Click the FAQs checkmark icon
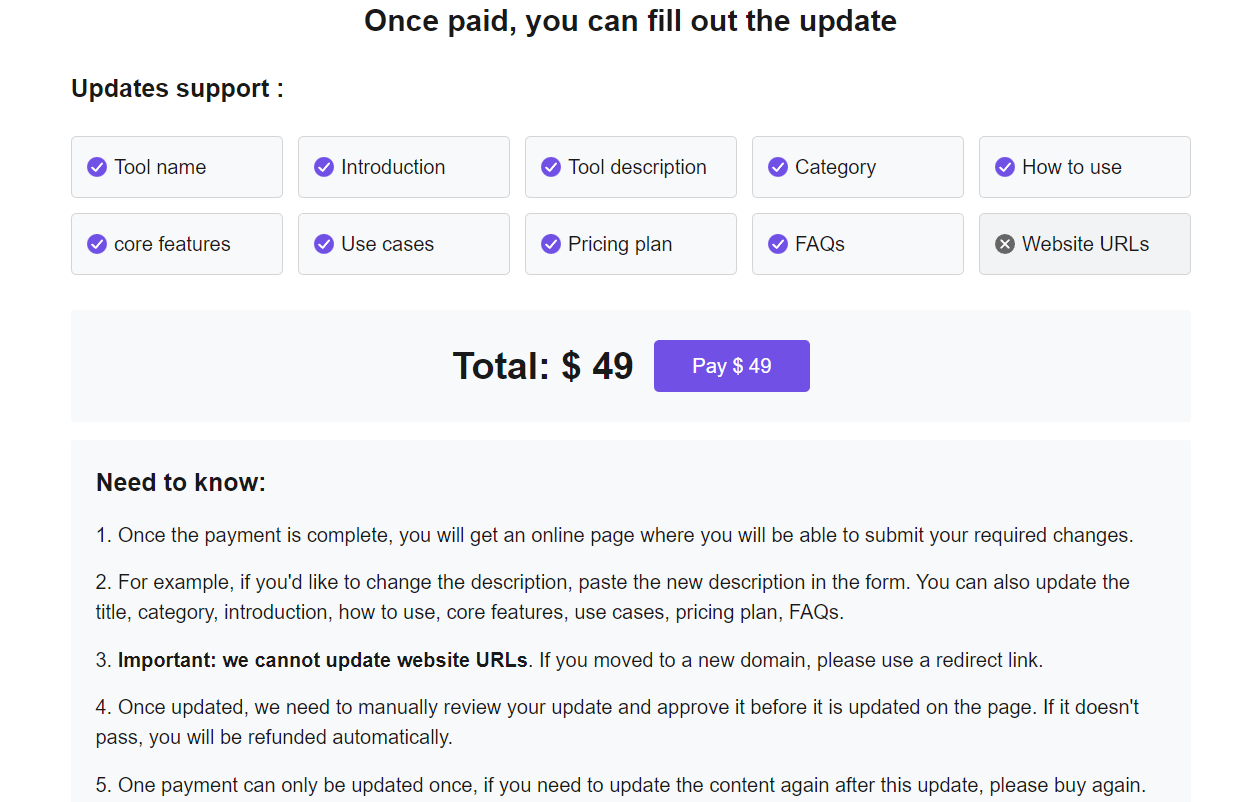 point(777,244)
